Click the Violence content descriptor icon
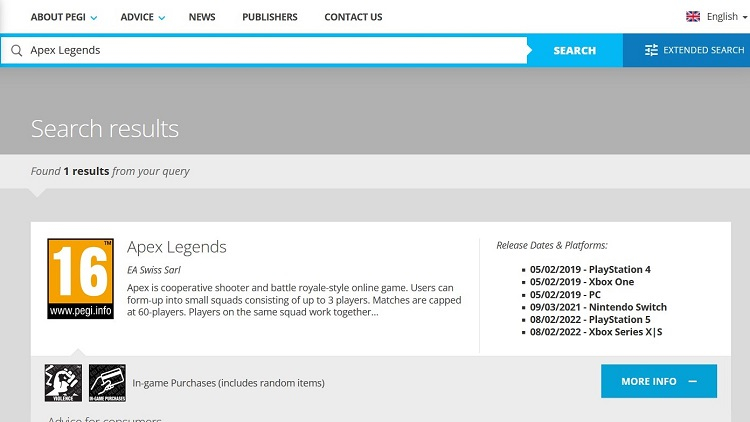 [x=63, y=383]
